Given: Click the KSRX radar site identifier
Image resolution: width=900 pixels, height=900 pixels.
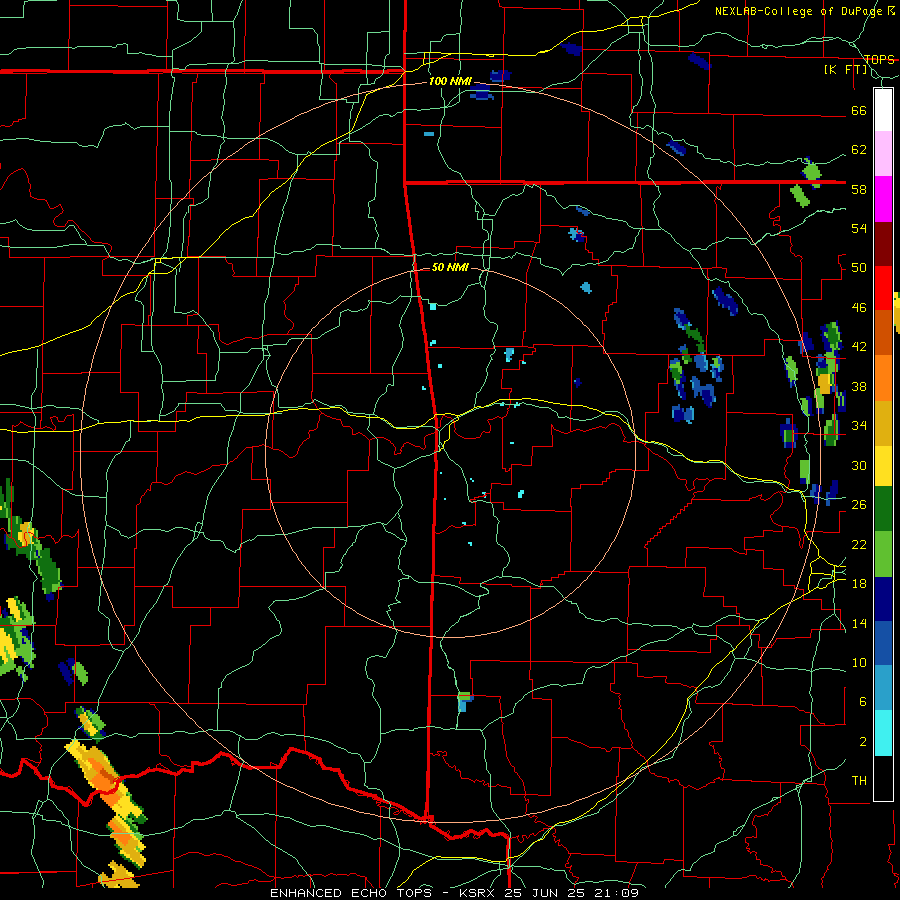Looking at the screenshot, I should click(x=480, y=893).
